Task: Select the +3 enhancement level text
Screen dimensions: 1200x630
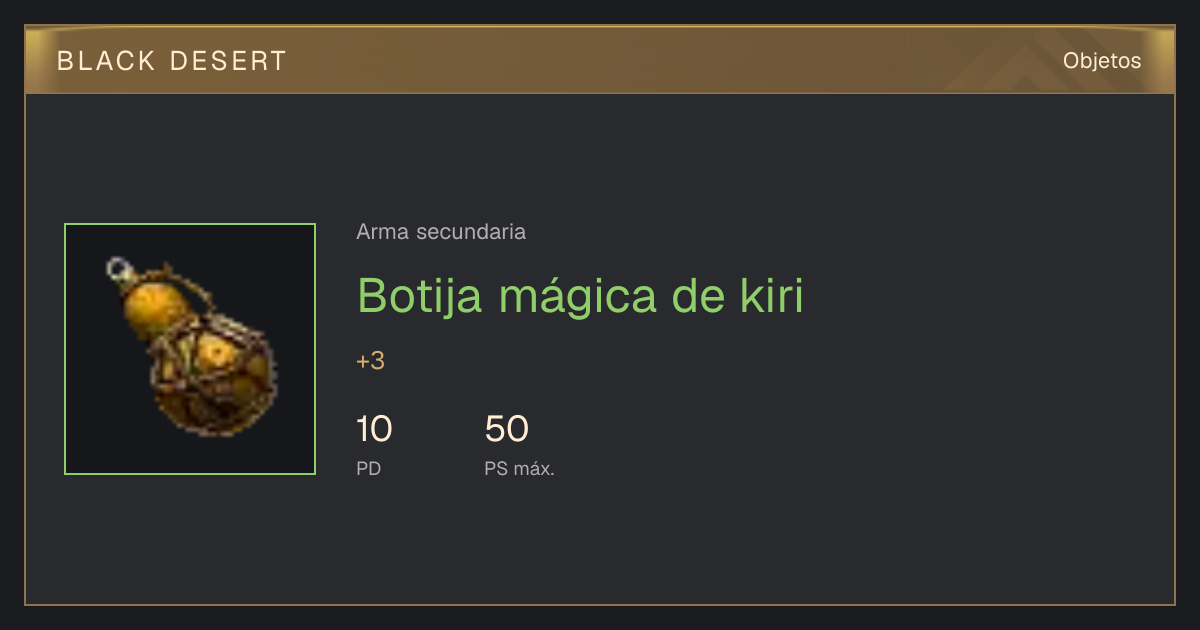Action: (370, 361)
